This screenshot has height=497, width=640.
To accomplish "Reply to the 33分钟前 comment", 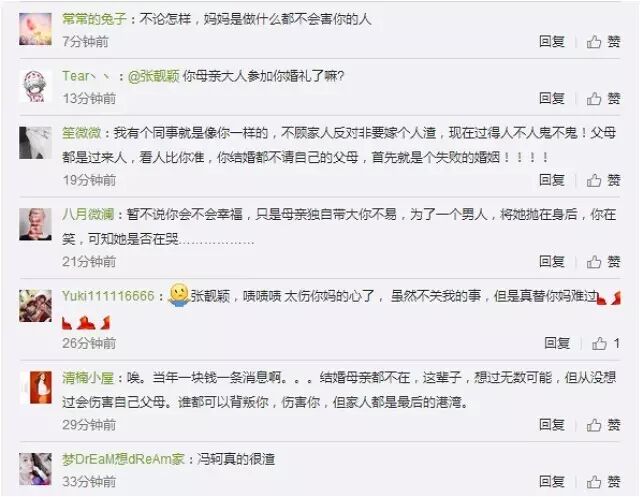I will click(x=552, y=482).
